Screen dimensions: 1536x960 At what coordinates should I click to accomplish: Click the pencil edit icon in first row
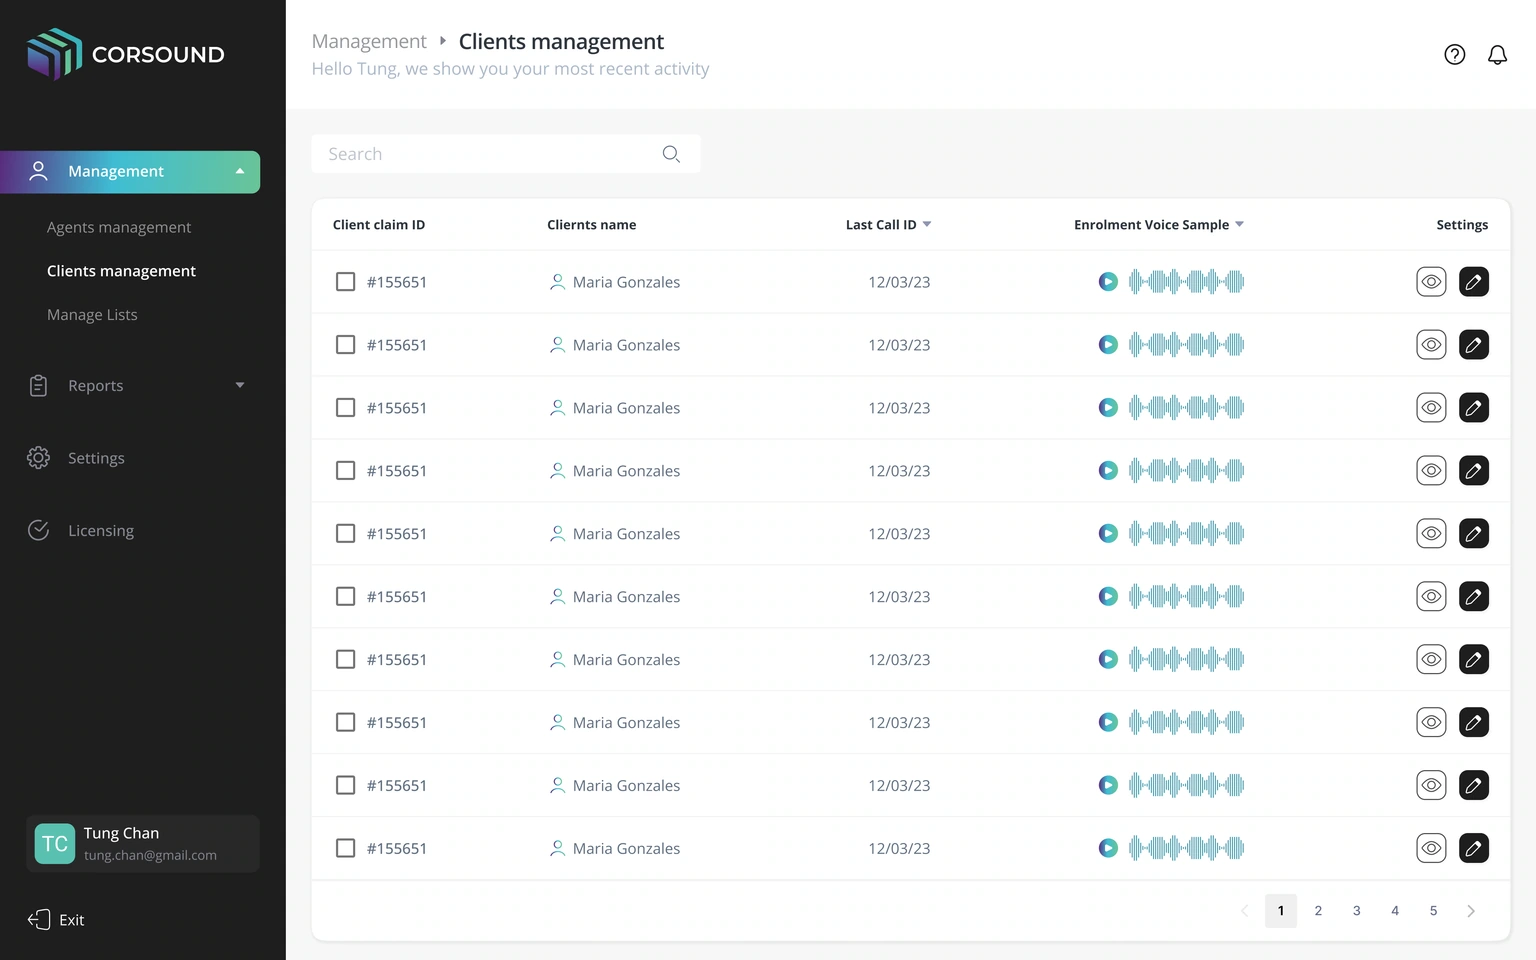(1474, 282)
